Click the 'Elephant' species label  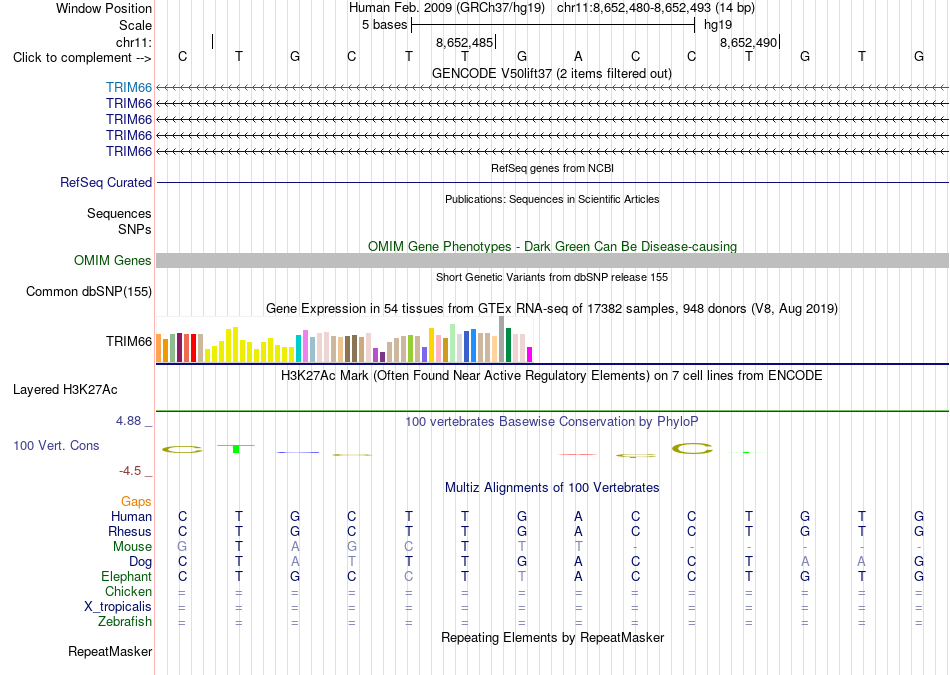click(x=126, y=576)
